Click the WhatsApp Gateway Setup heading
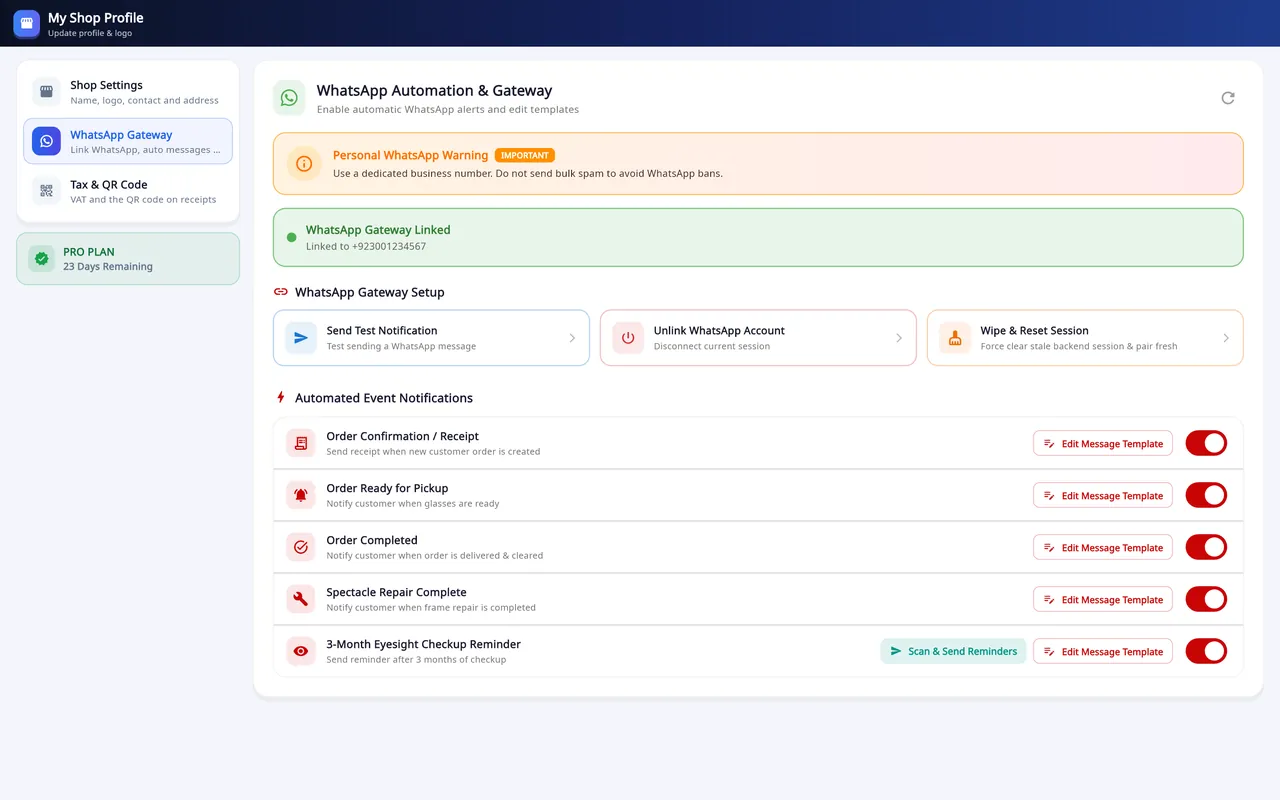The width and height of the screenshot is (1280, 800). [370, 292]
